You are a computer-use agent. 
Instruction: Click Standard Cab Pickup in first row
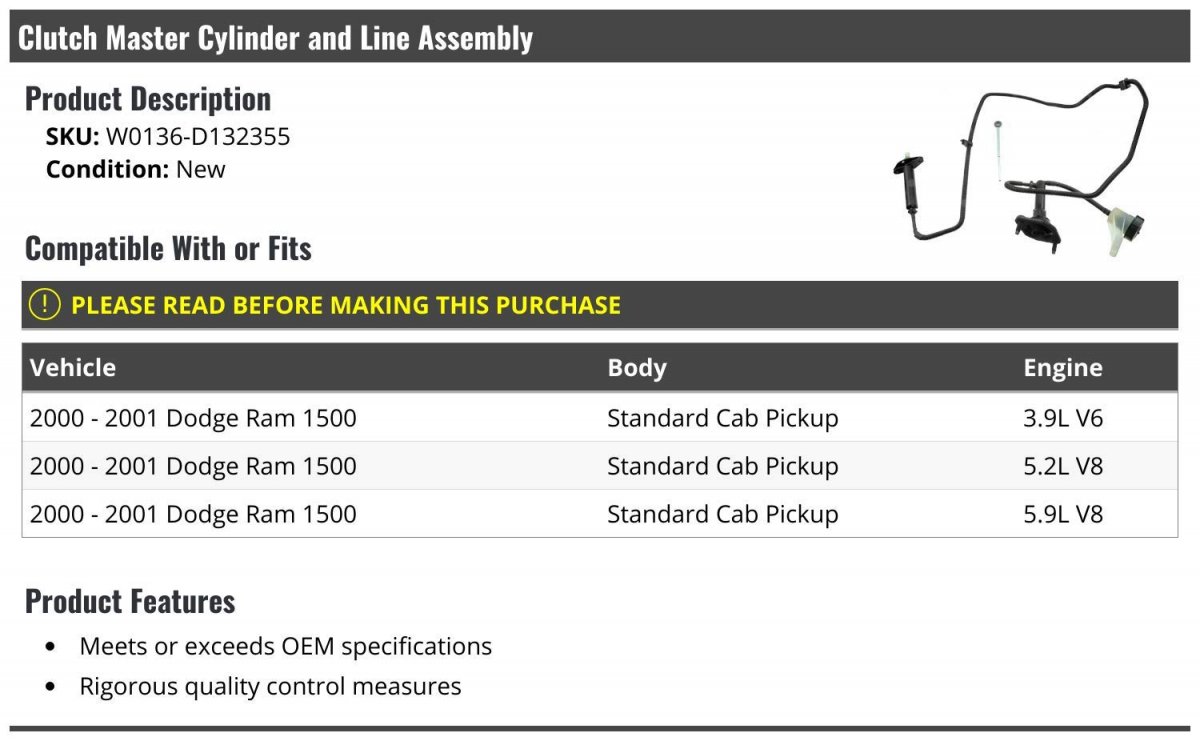[x=723, y=418]
